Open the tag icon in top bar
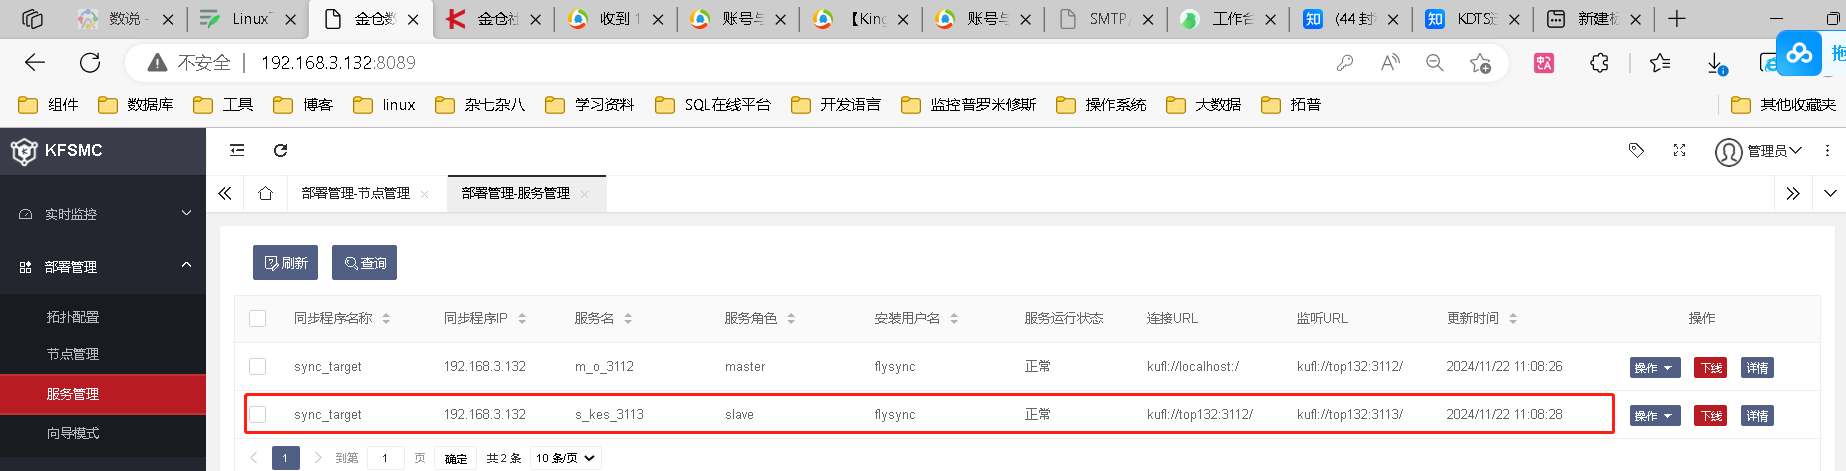Viewport: 1846px width, 471px height. click(1636, 150)
